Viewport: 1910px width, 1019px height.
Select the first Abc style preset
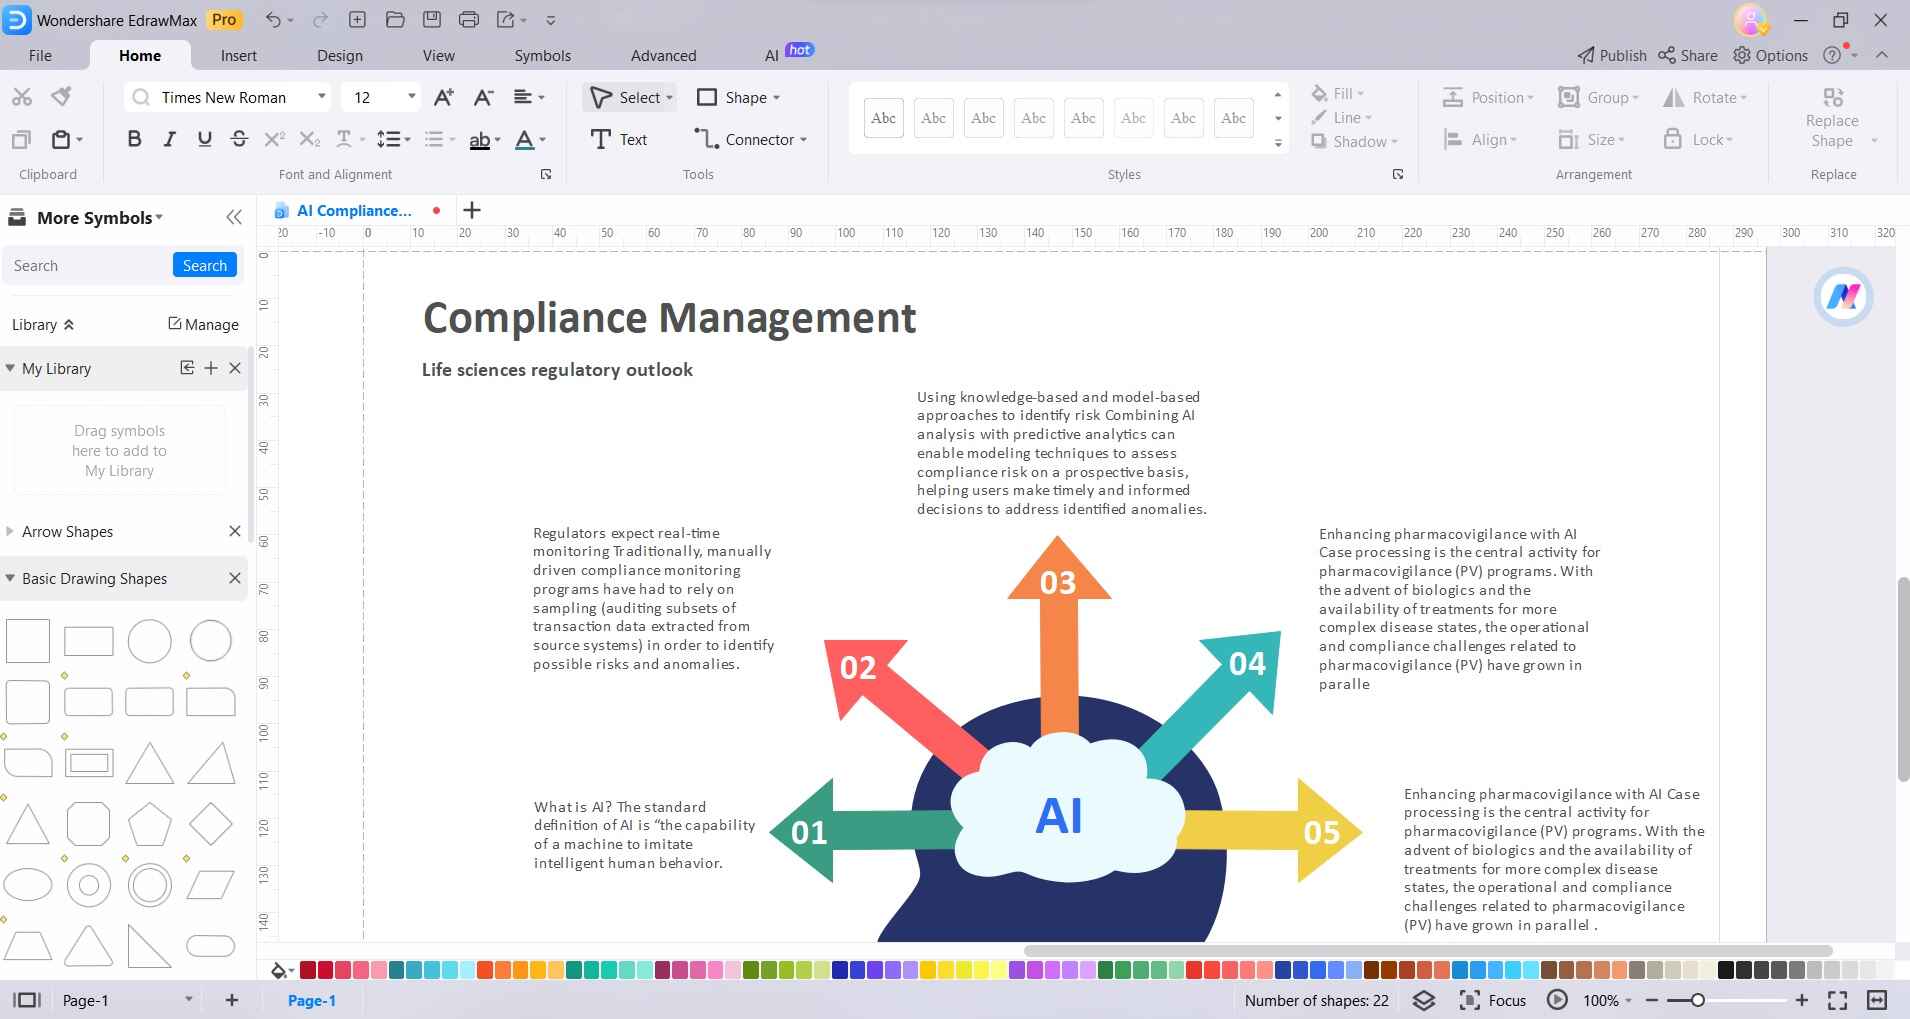click(883, 118)
